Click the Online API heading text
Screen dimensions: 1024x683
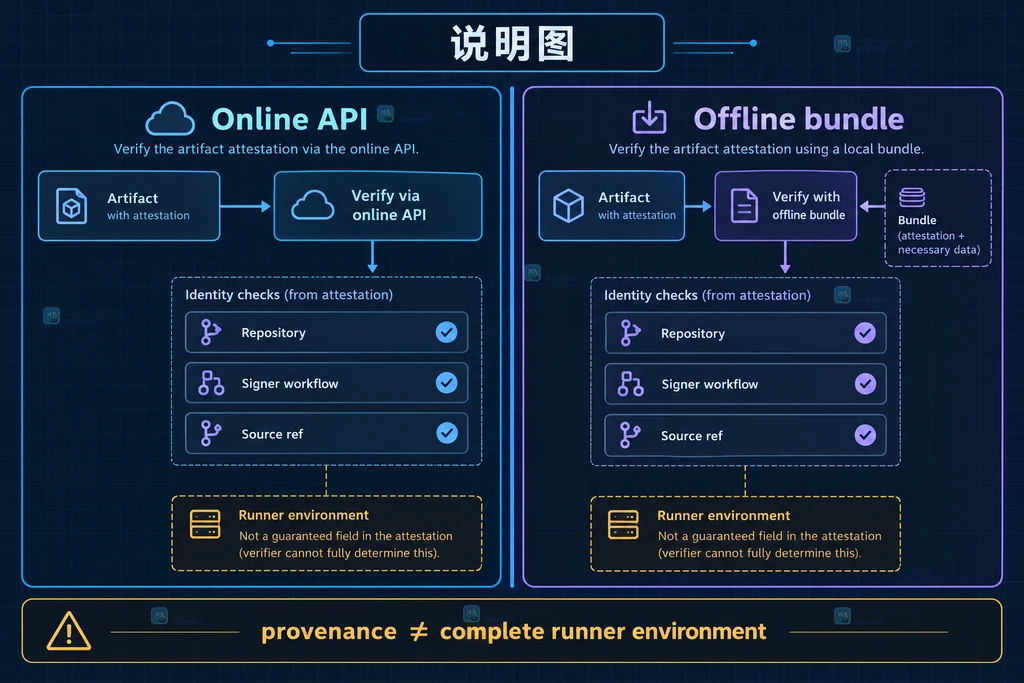(x=290, y=119)
